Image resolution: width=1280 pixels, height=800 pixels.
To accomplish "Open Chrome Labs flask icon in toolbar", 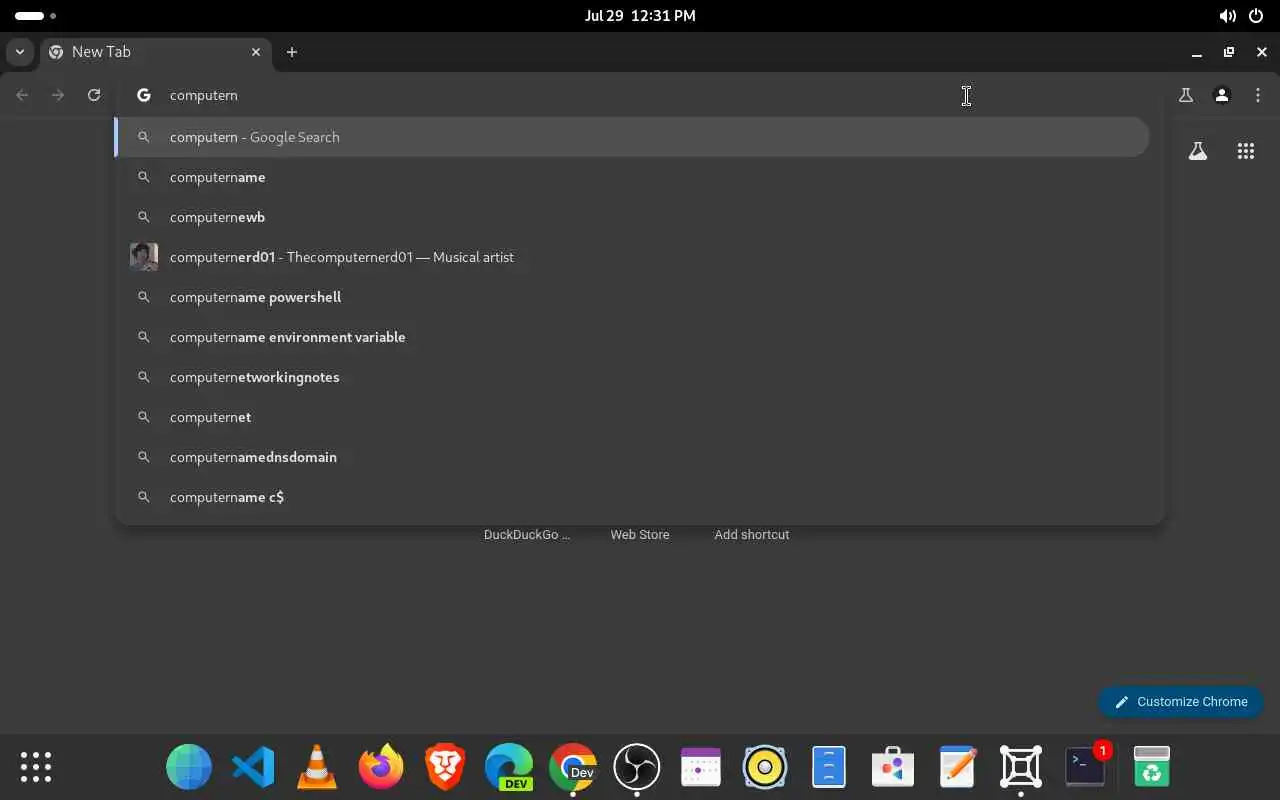I will [1185, 95].
